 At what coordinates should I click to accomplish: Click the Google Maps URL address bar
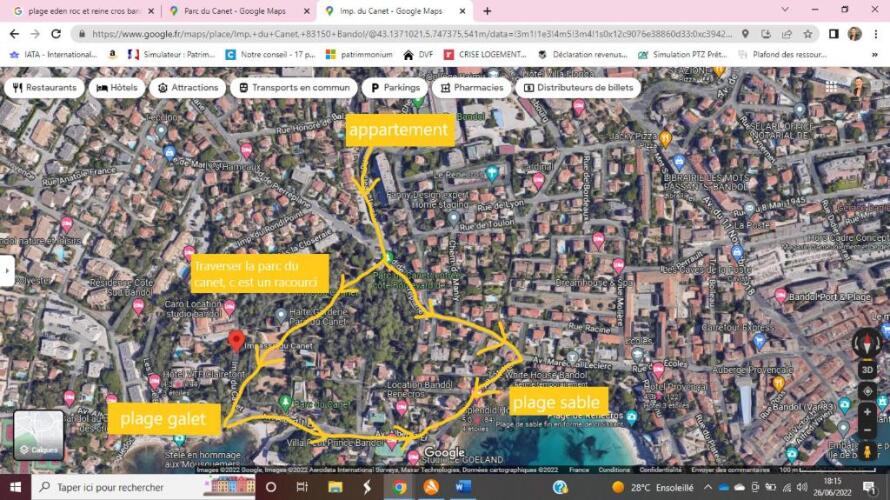[x=400, y=33]
